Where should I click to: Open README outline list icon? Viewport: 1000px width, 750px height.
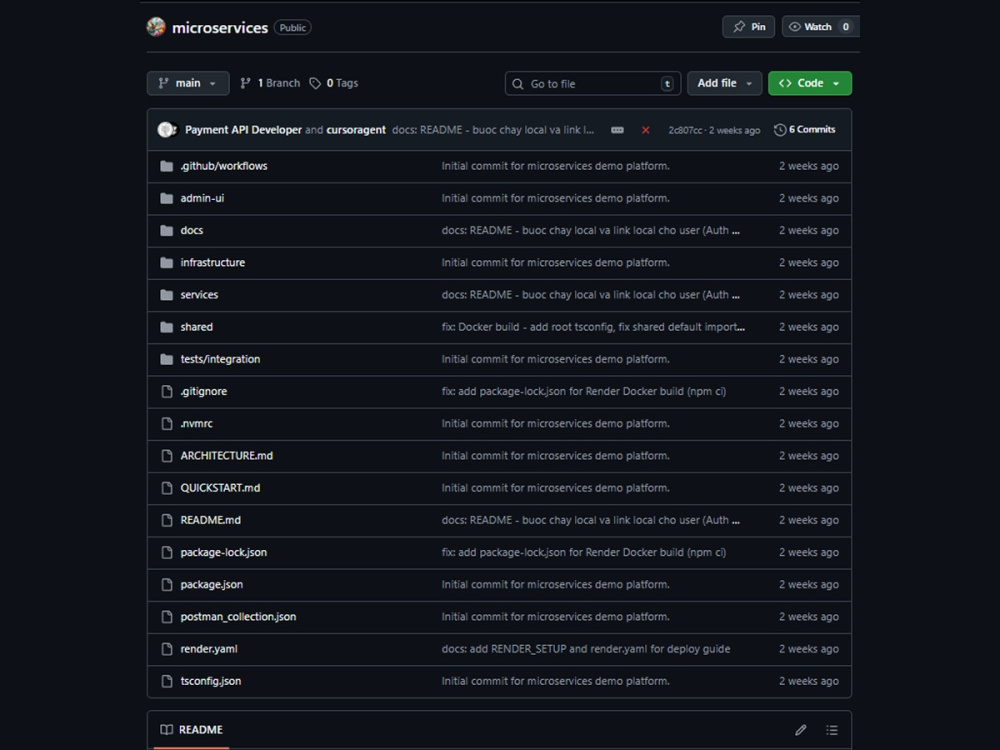tap(832, 730)
